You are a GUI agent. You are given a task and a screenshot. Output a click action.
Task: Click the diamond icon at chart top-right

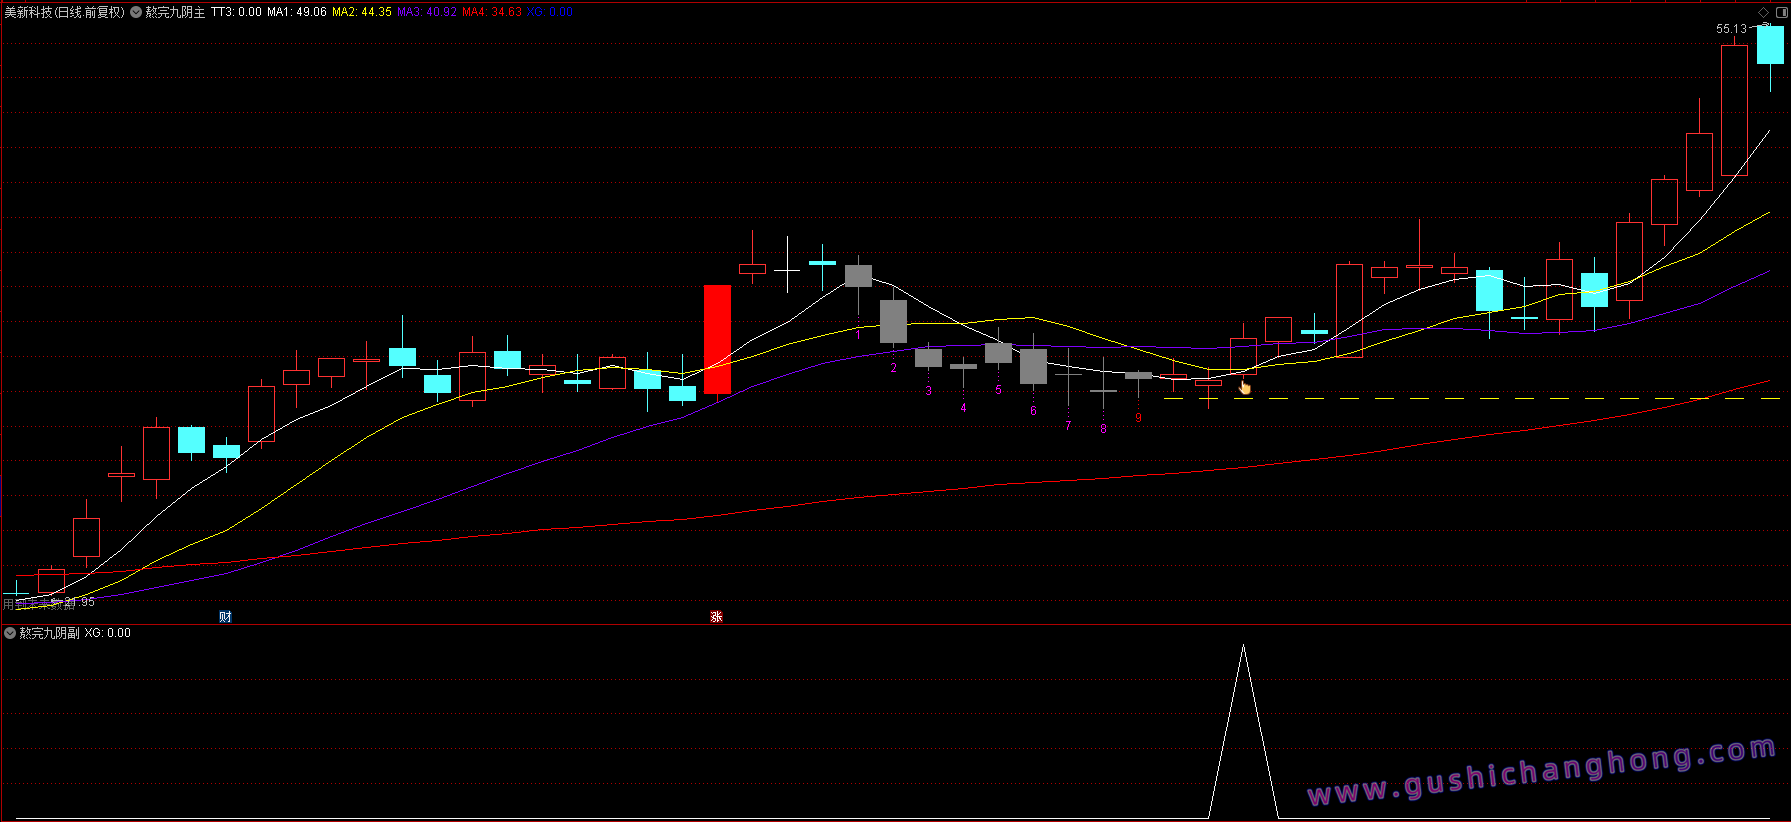[x=1763, y=12]
